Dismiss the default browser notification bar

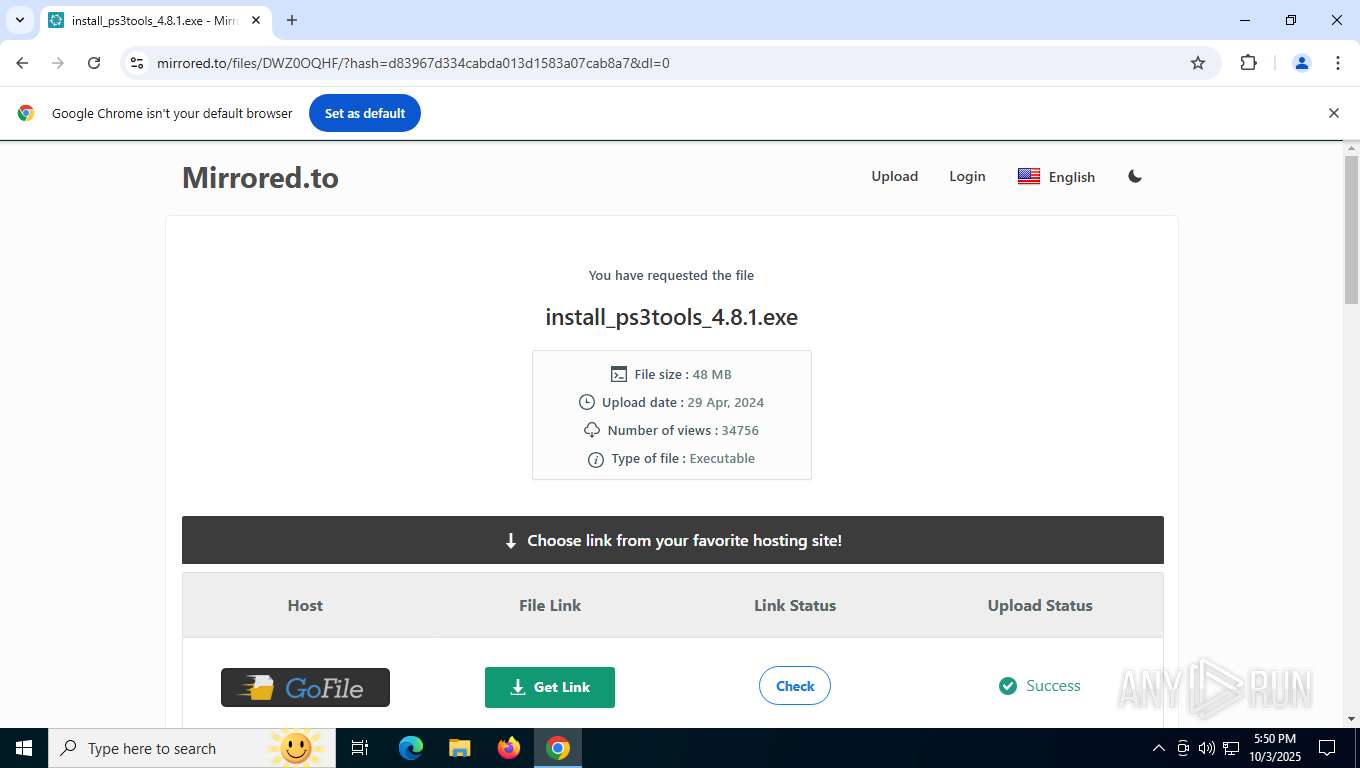(1333, 113)
